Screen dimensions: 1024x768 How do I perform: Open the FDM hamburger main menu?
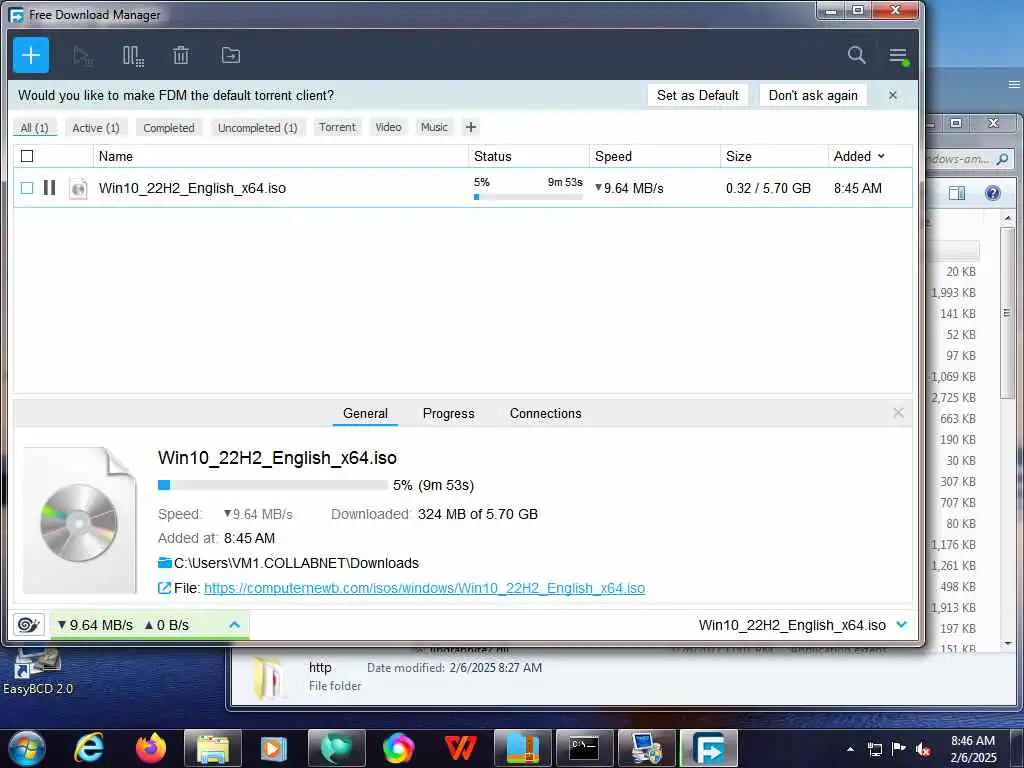click(899, 56)
